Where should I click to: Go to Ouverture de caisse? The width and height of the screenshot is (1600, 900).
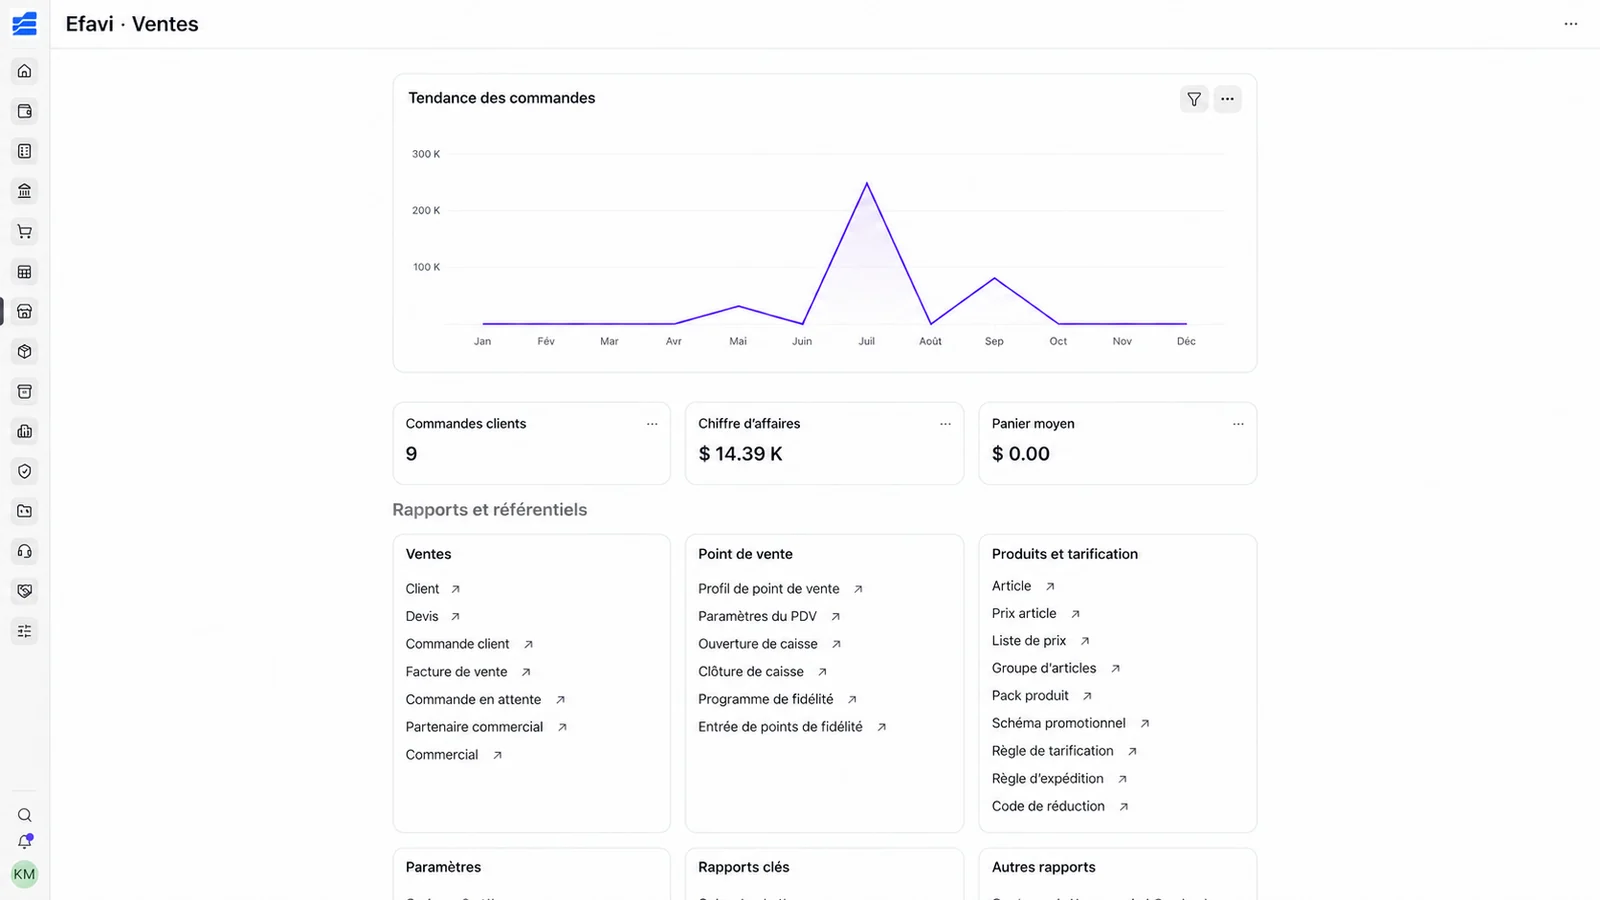point(770,644)
